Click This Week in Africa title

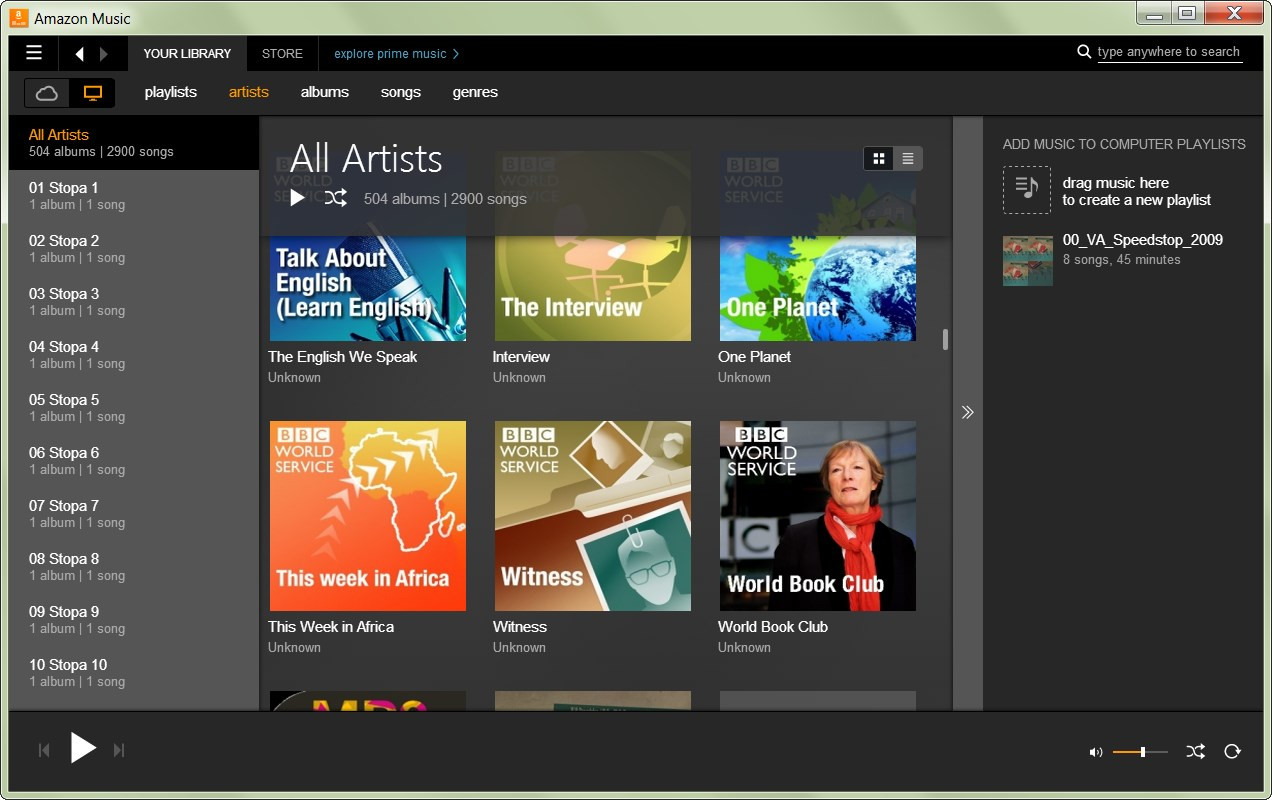(x=331, y=627)
